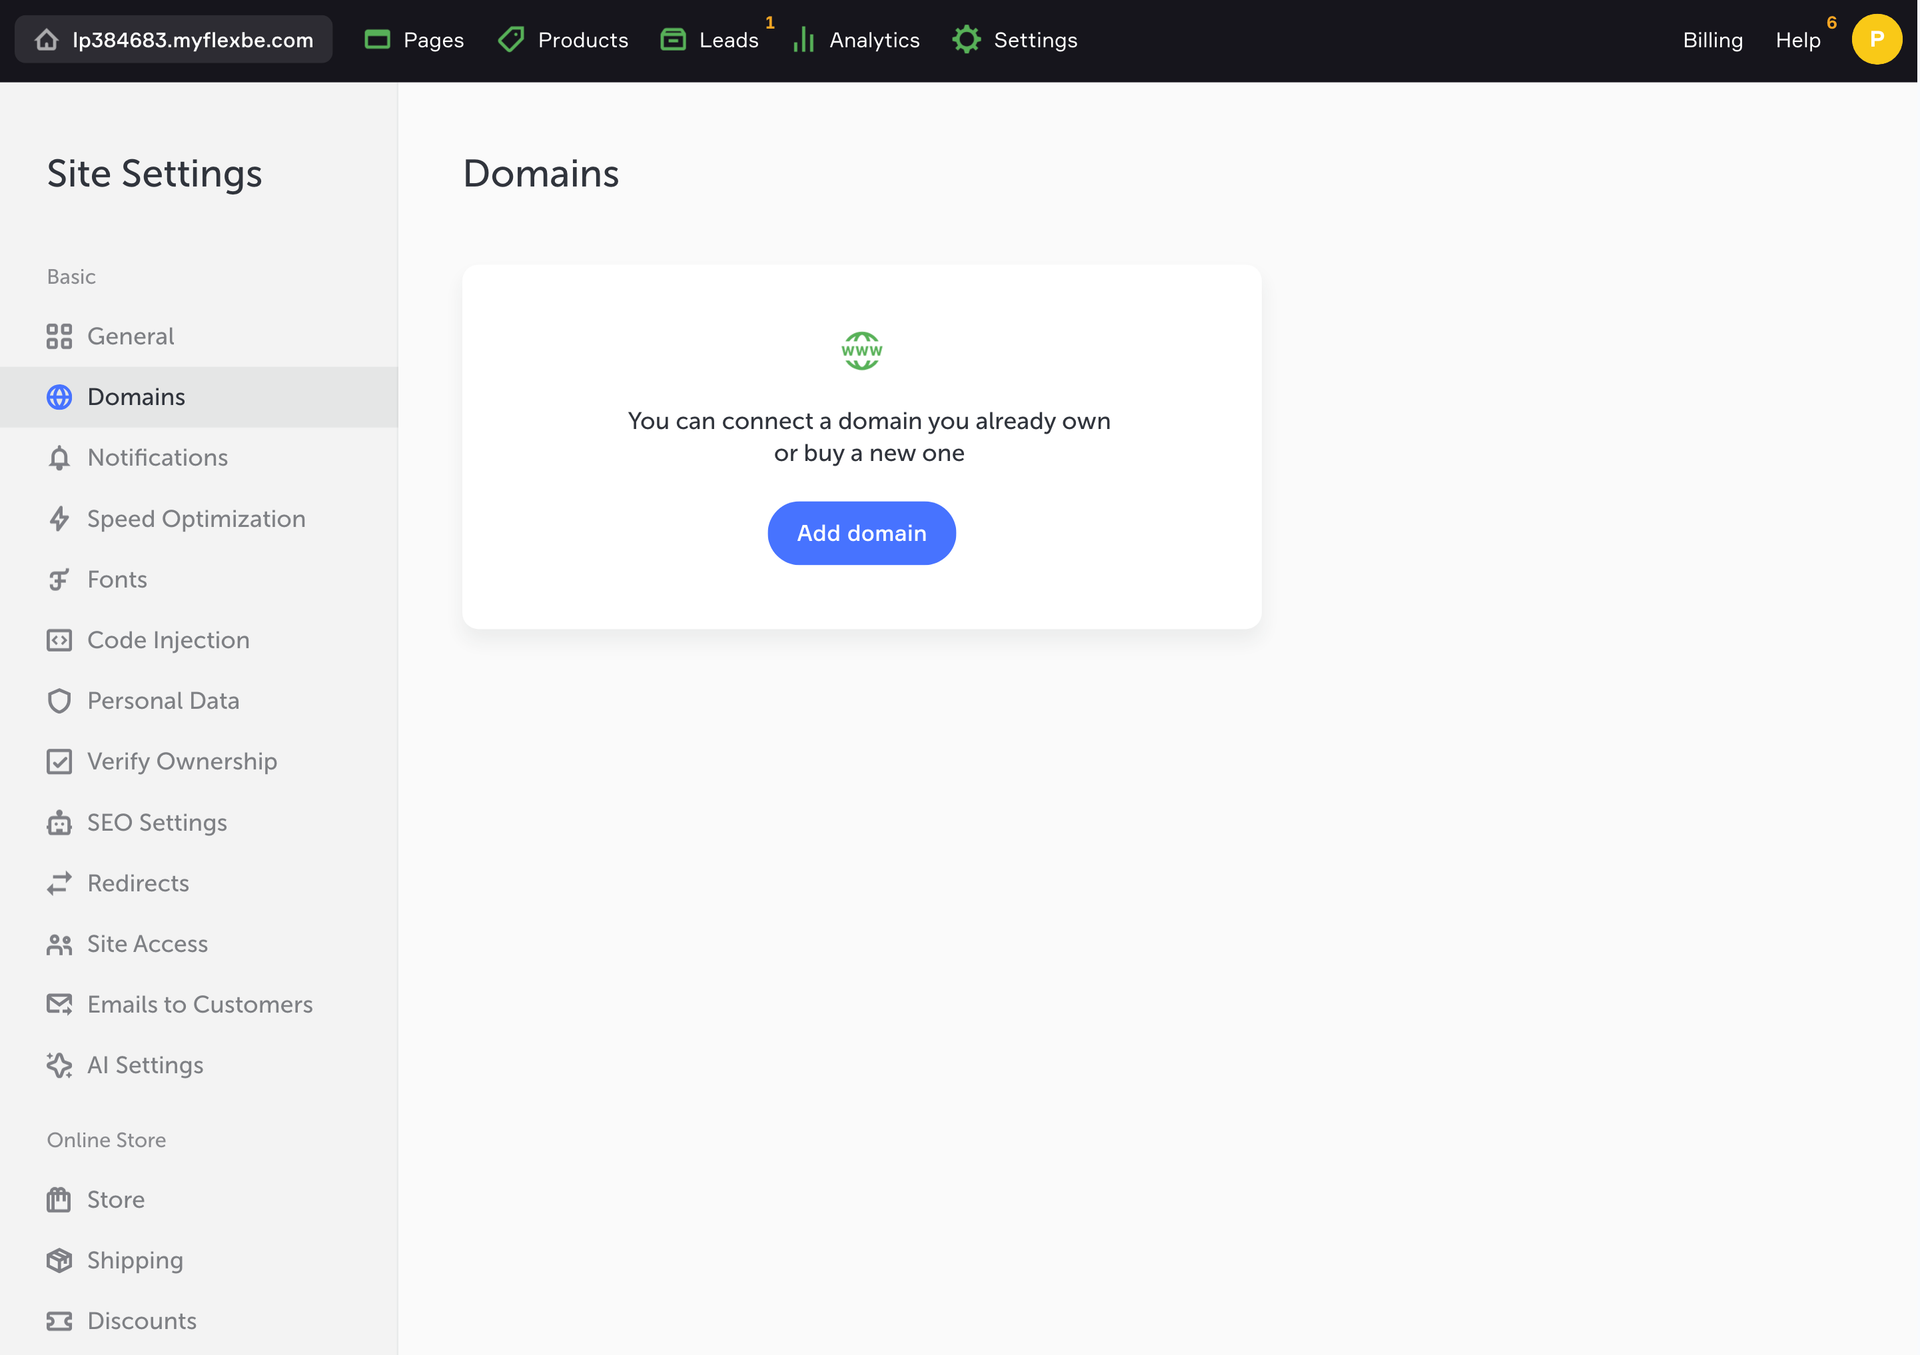Open the Help menu

1798,40
